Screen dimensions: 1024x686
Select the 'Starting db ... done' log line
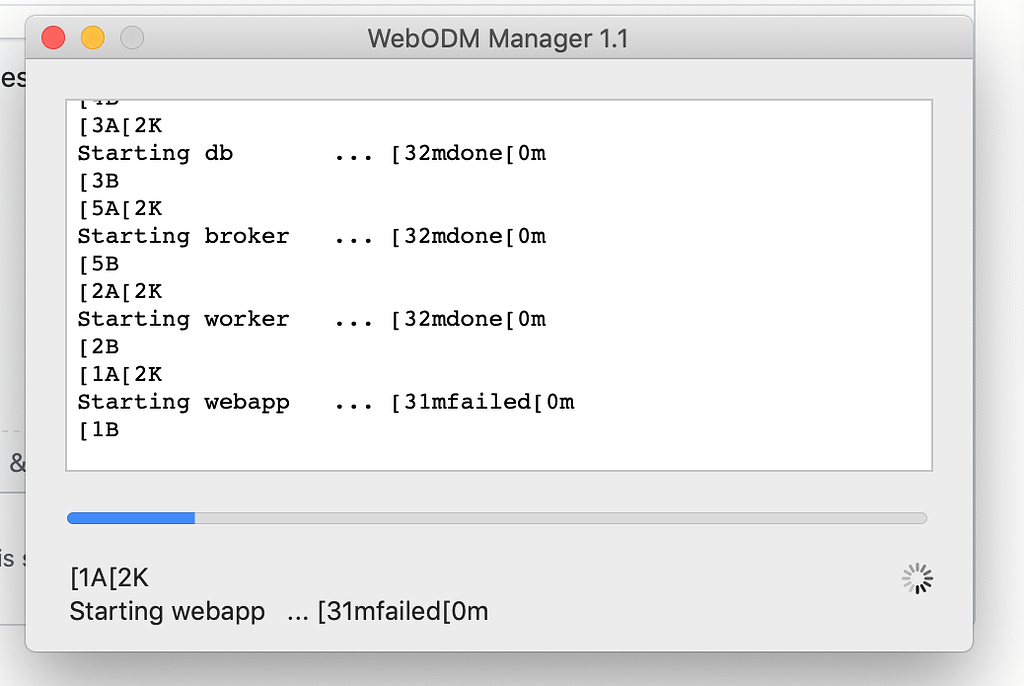point(311,153)
